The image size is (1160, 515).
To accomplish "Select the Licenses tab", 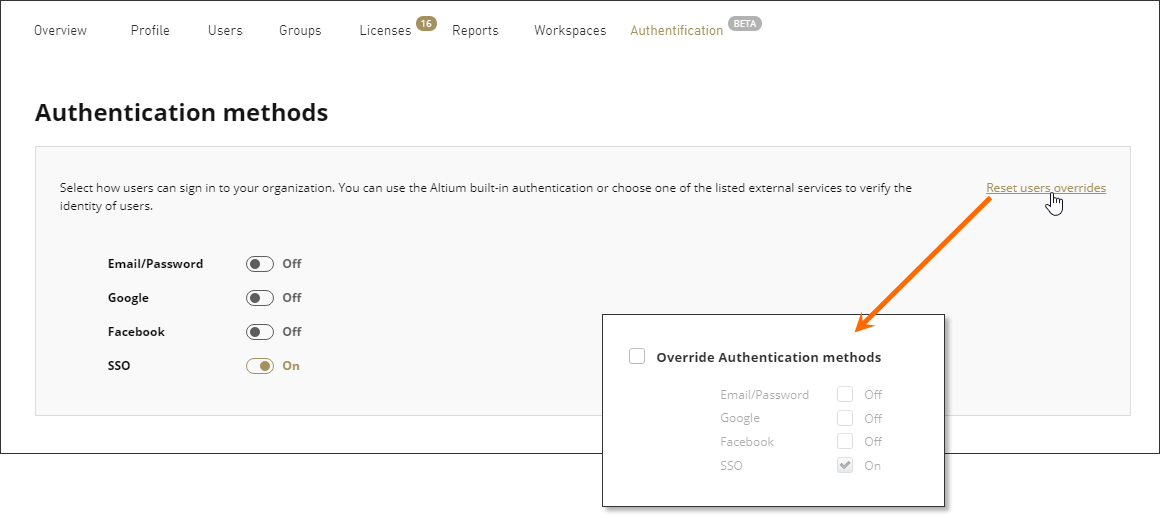I will (x=385, y=30).
